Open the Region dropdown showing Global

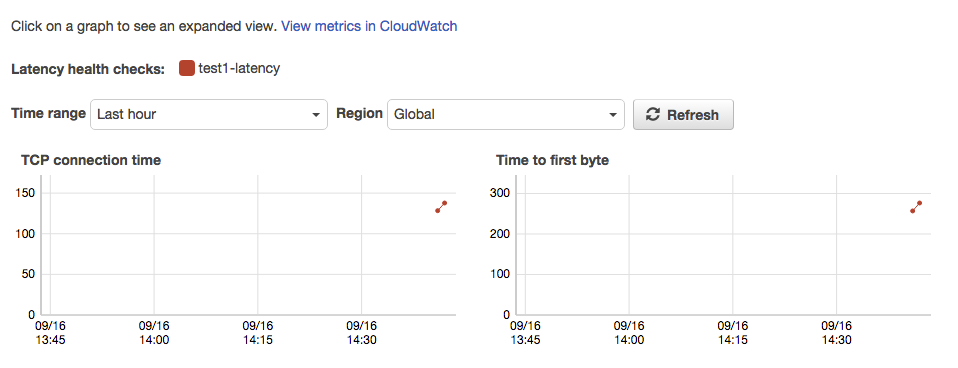coord(506,114)
